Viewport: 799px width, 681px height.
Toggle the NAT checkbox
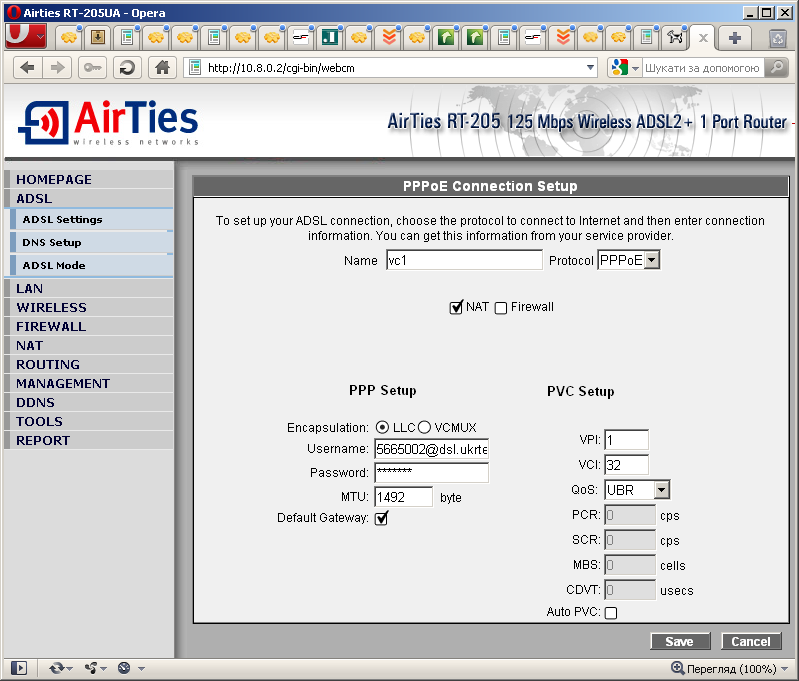[456, 307]
